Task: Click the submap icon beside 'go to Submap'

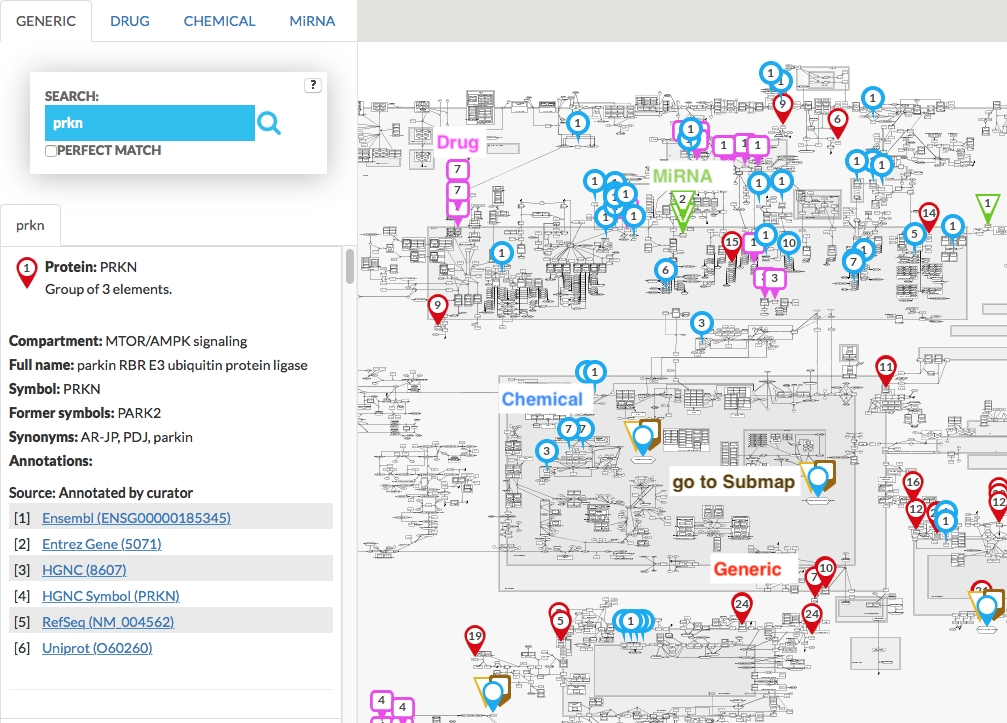Action: (818, 479)
